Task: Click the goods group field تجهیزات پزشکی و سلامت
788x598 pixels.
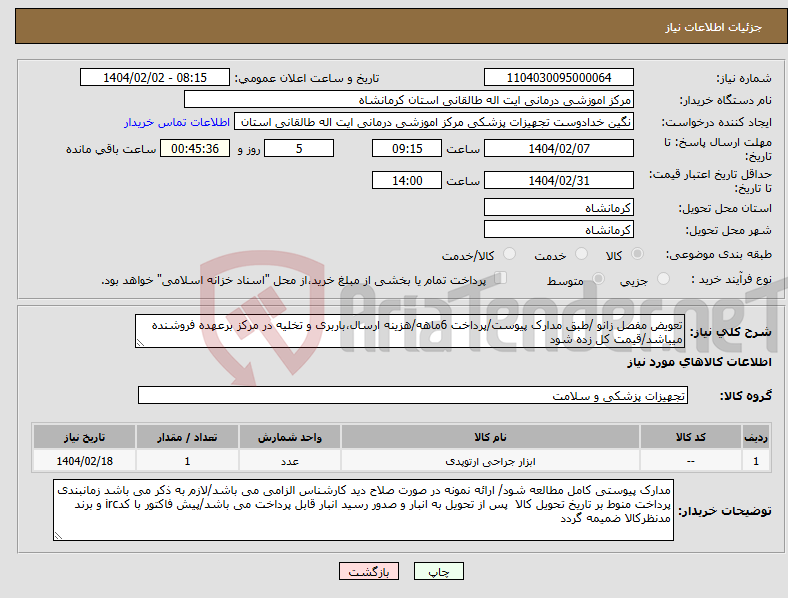Action: click(x=413, y=395)
